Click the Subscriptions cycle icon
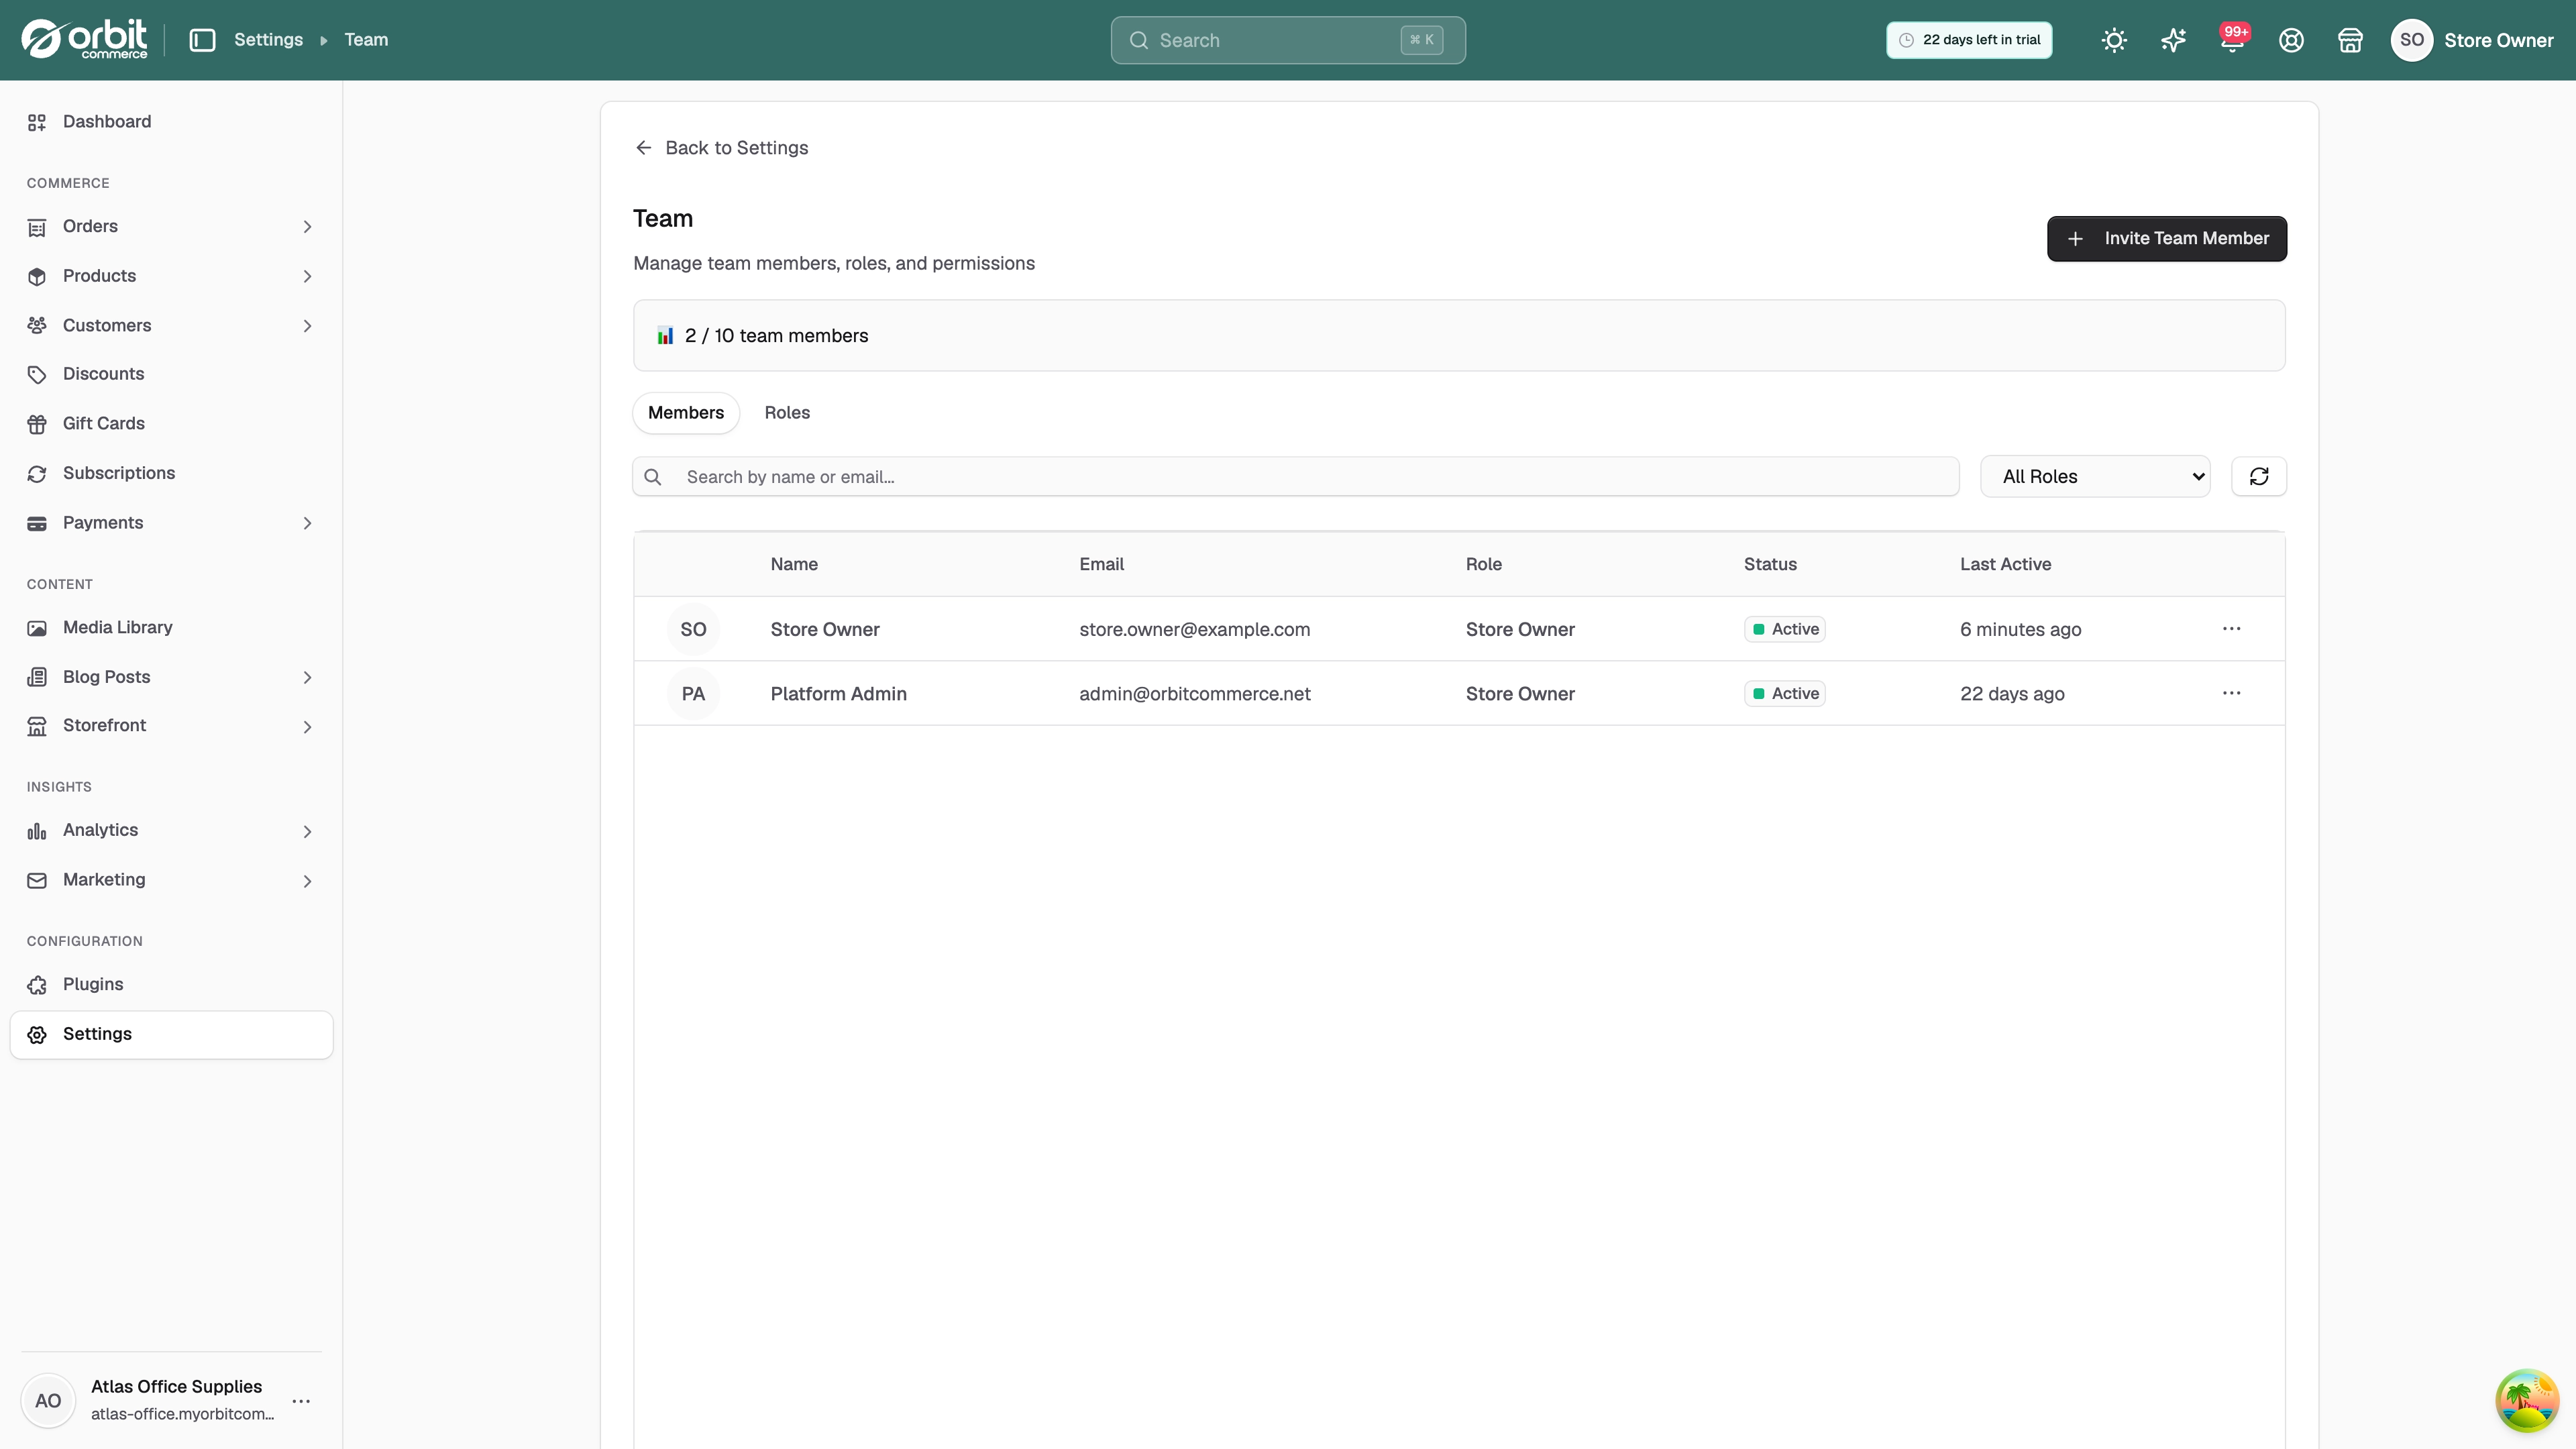The image size is (2576, 1449). (x=37, y=473)
